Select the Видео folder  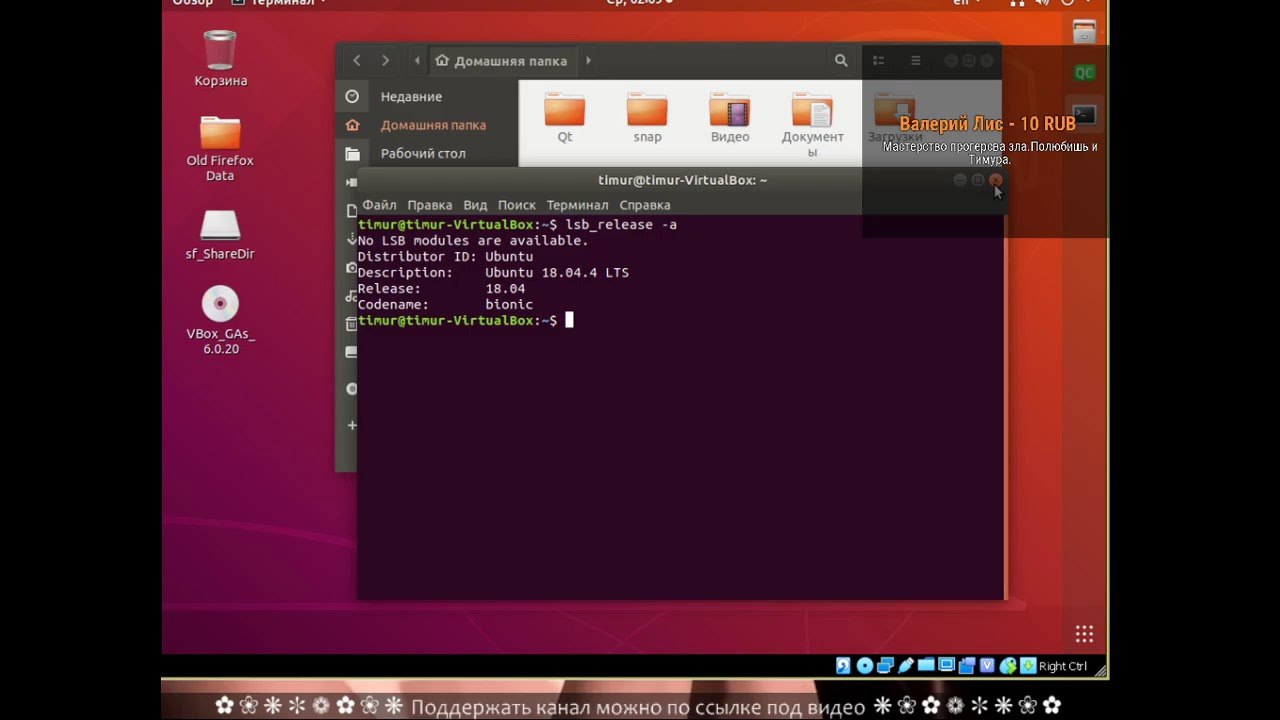[730, 118]
